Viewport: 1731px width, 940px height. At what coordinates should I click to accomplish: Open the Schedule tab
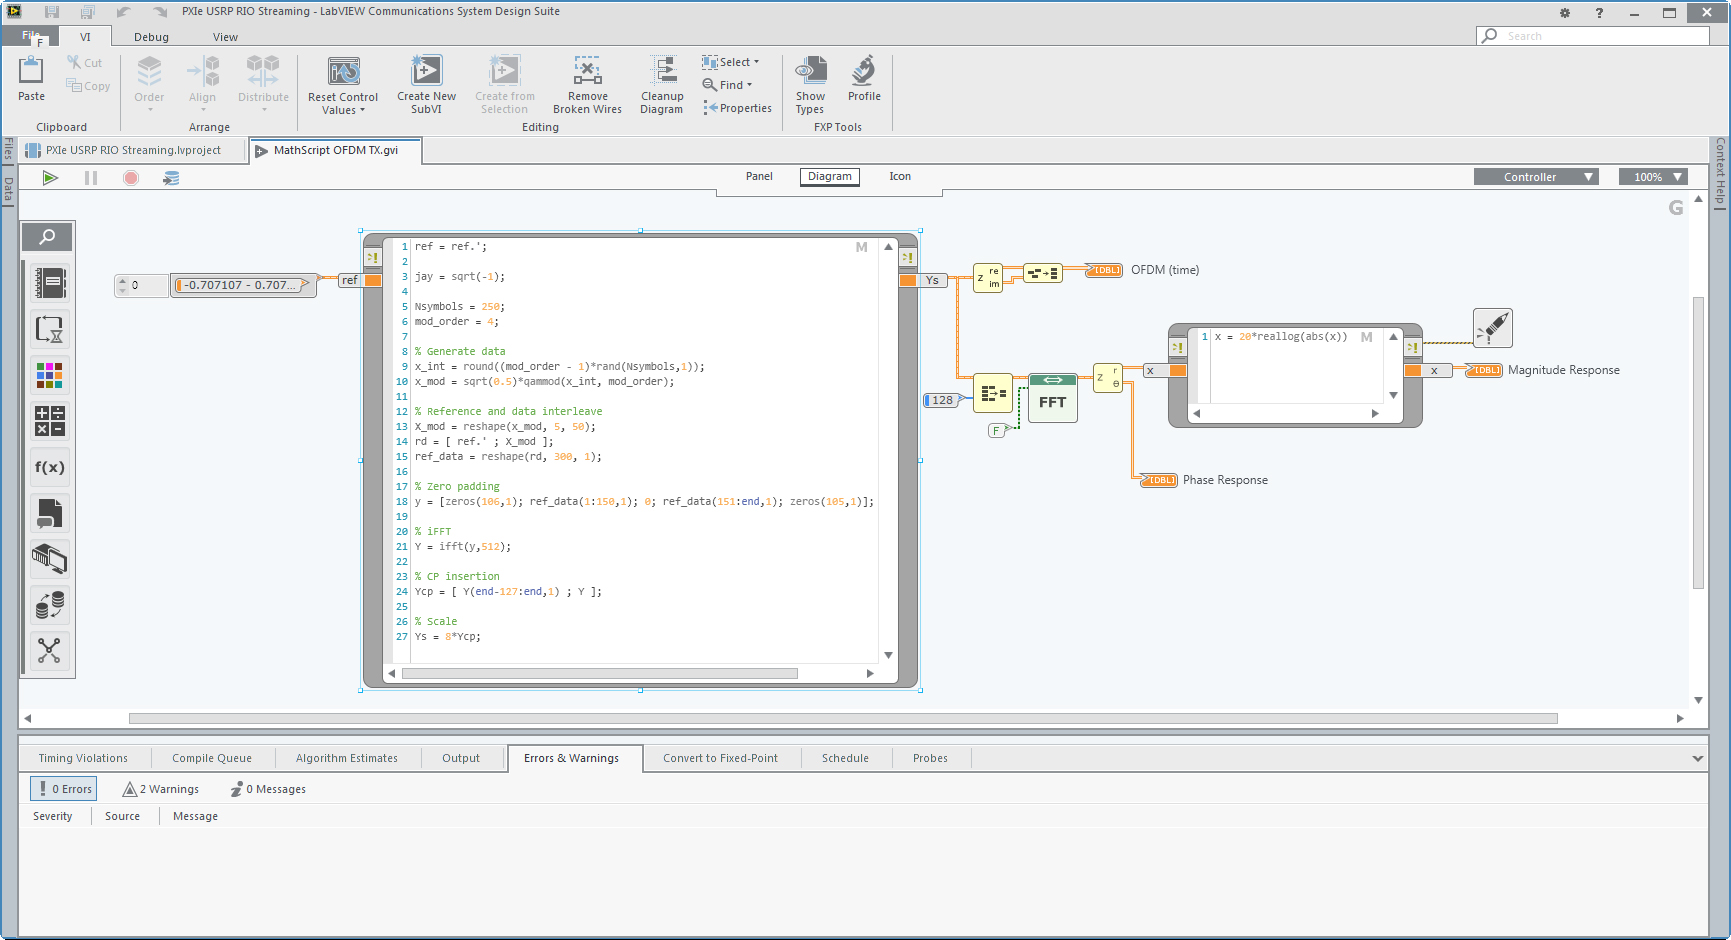click(x=845, y=758)
